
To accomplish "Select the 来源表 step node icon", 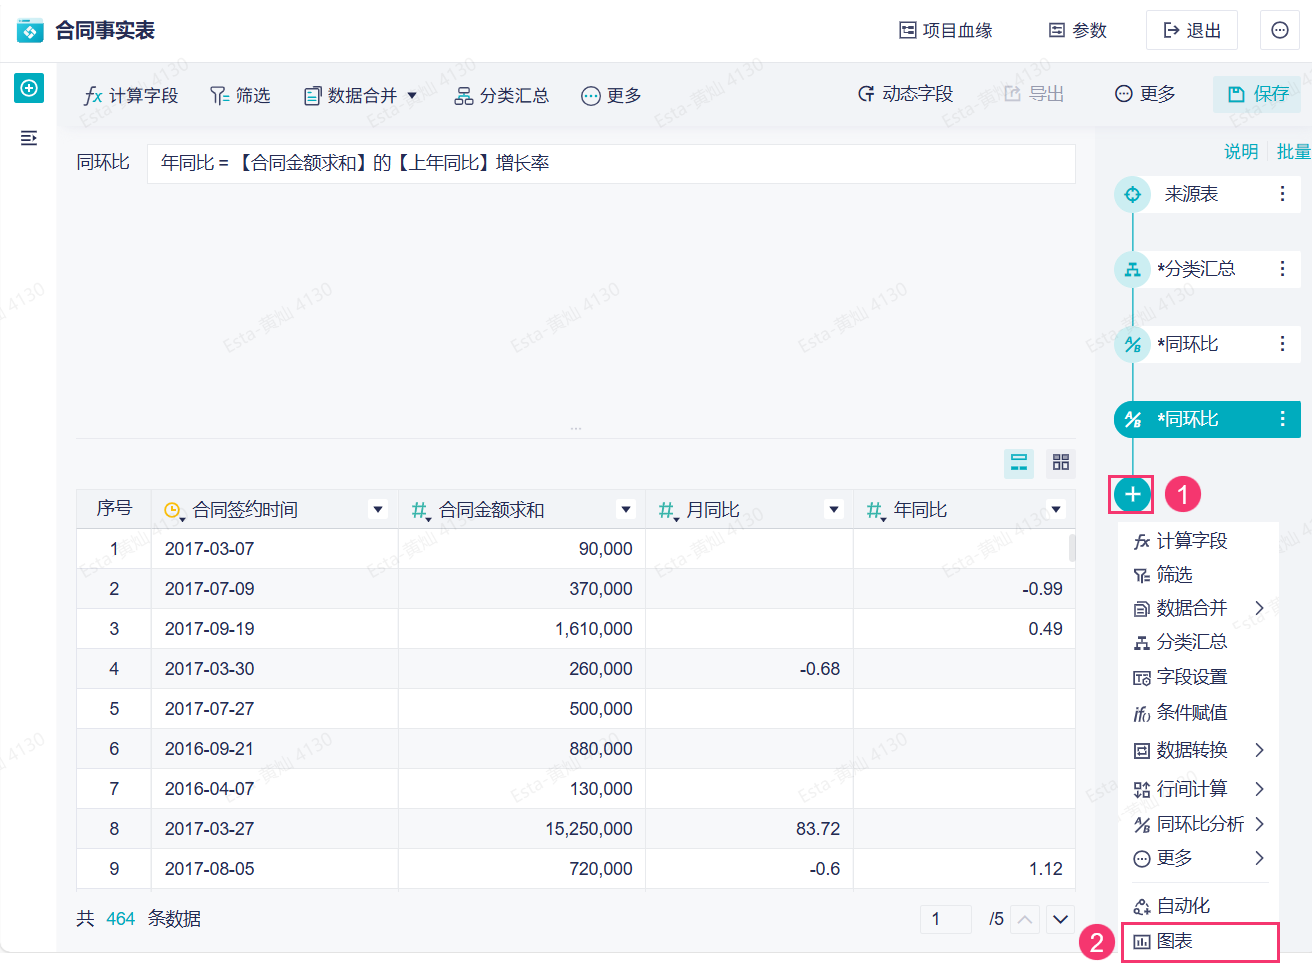I will 1132,194.
